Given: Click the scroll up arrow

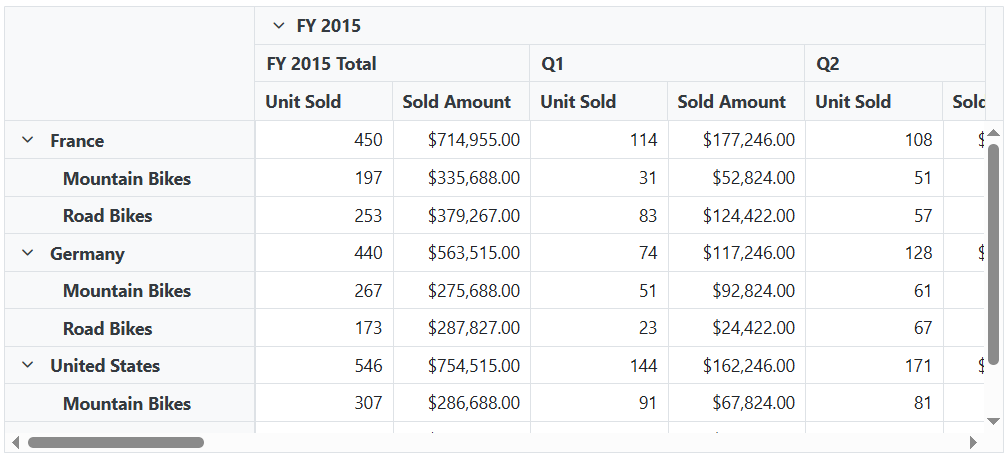Looking at the screenshot, I should 993,133.
